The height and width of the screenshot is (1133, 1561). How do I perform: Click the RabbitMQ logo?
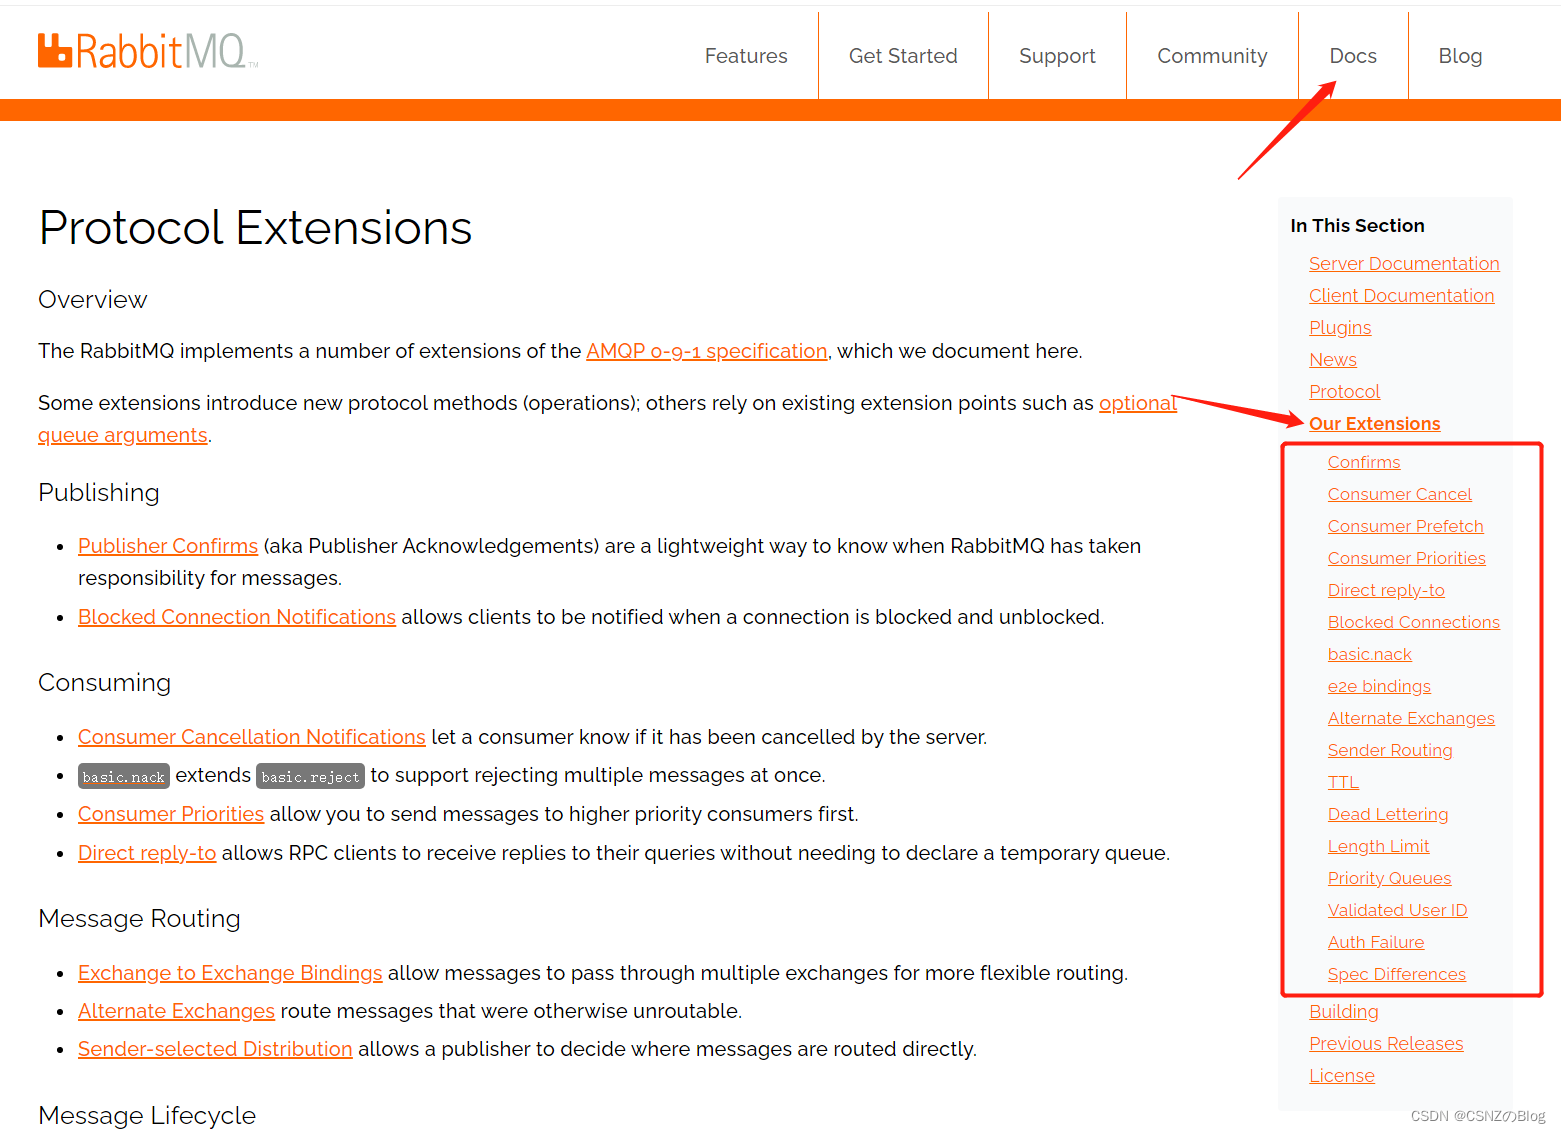(x=148, y=51)
